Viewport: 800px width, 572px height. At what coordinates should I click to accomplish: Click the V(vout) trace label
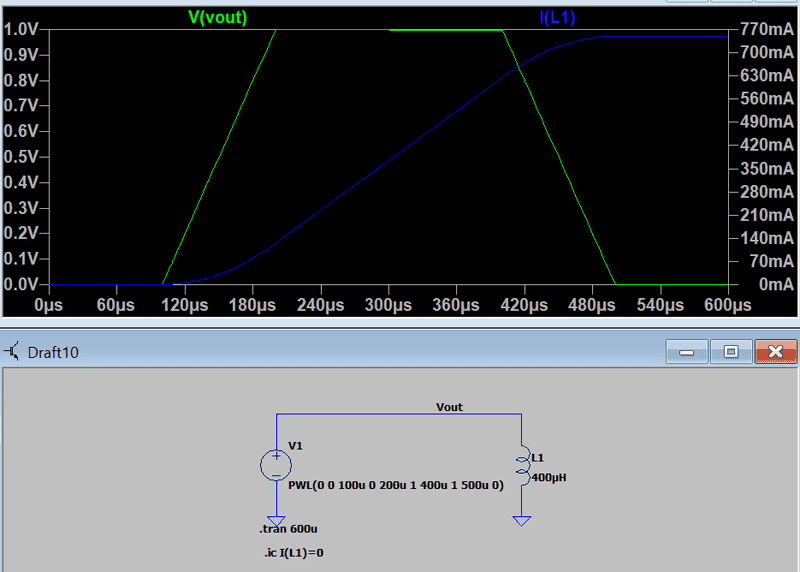[x=217, y=17]
